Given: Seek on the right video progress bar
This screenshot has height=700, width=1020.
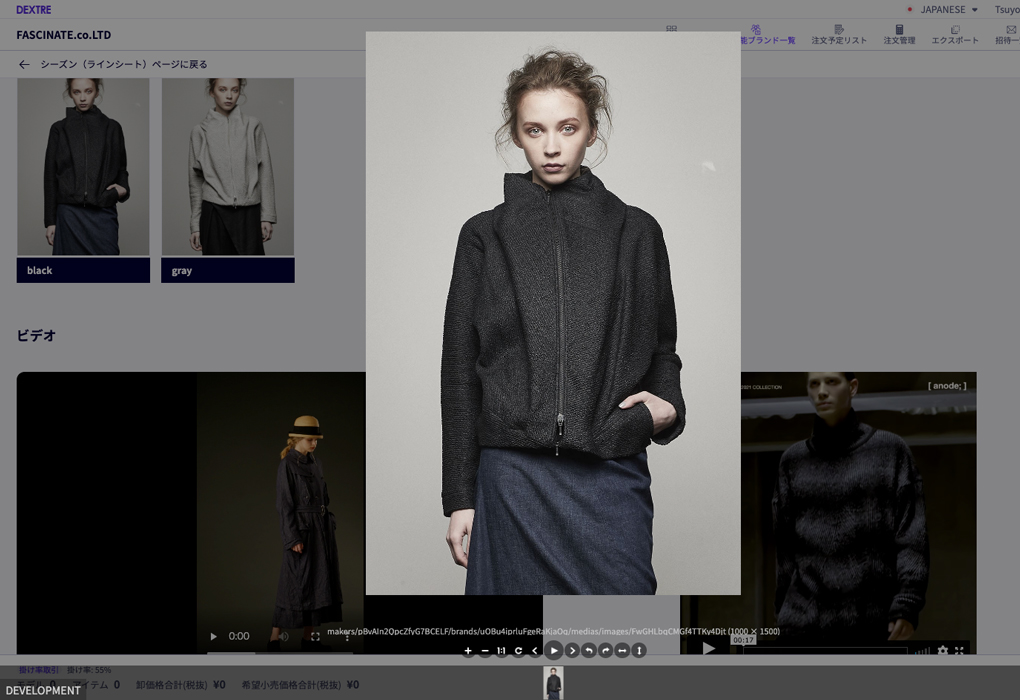Looking at the screenshot, I should point(825,650).
